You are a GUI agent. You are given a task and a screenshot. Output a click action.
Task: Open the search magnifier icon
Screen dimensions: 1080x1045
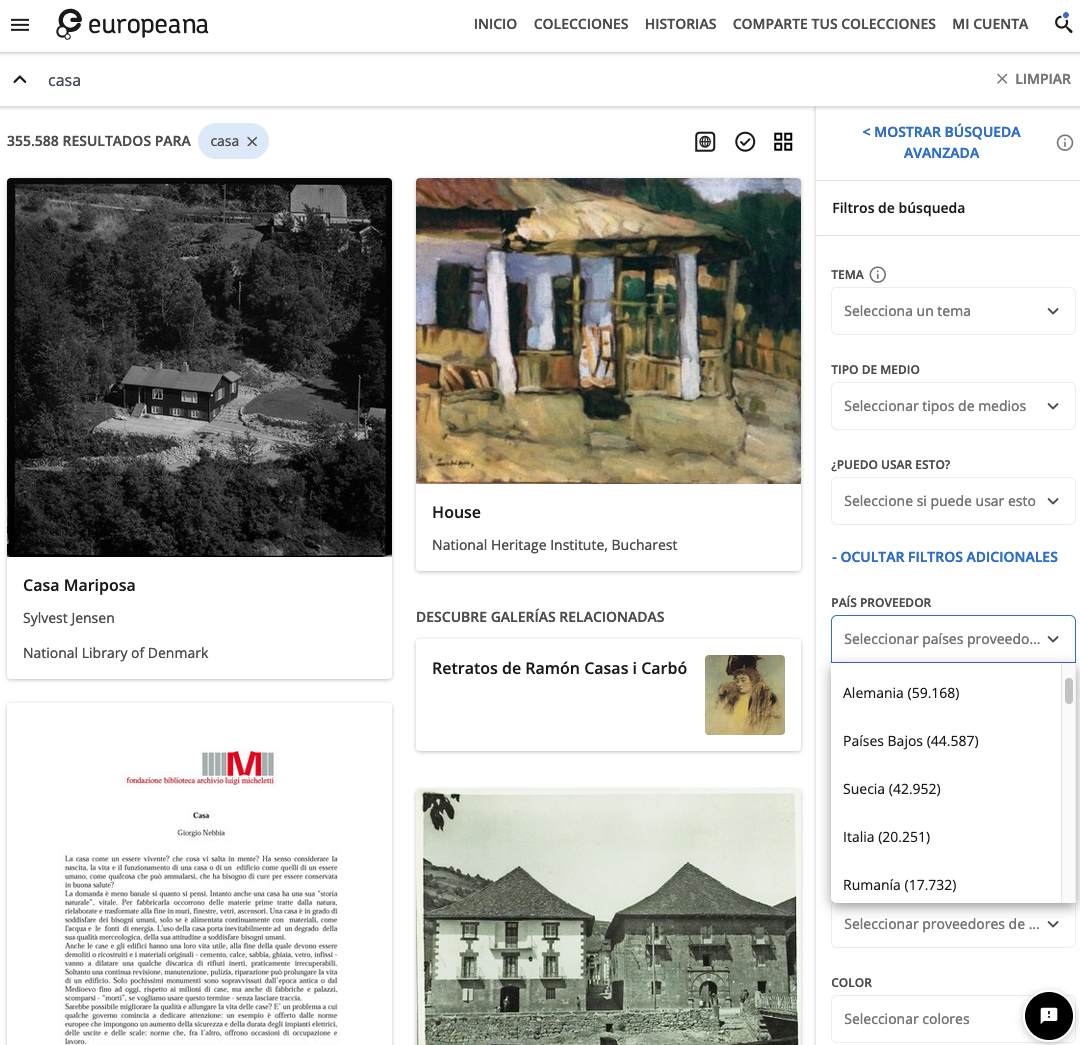click(1063, 24)
